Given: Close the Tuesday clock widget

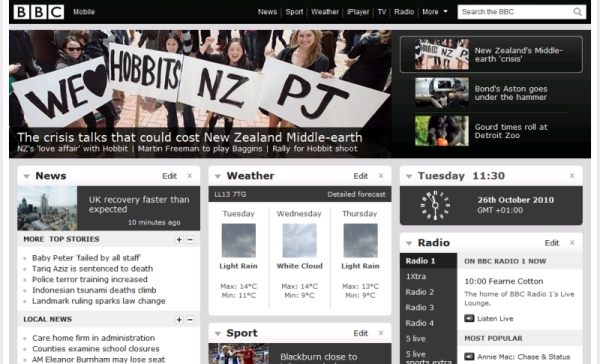Looking at the screenshot, I should click(x=572, y=176).
